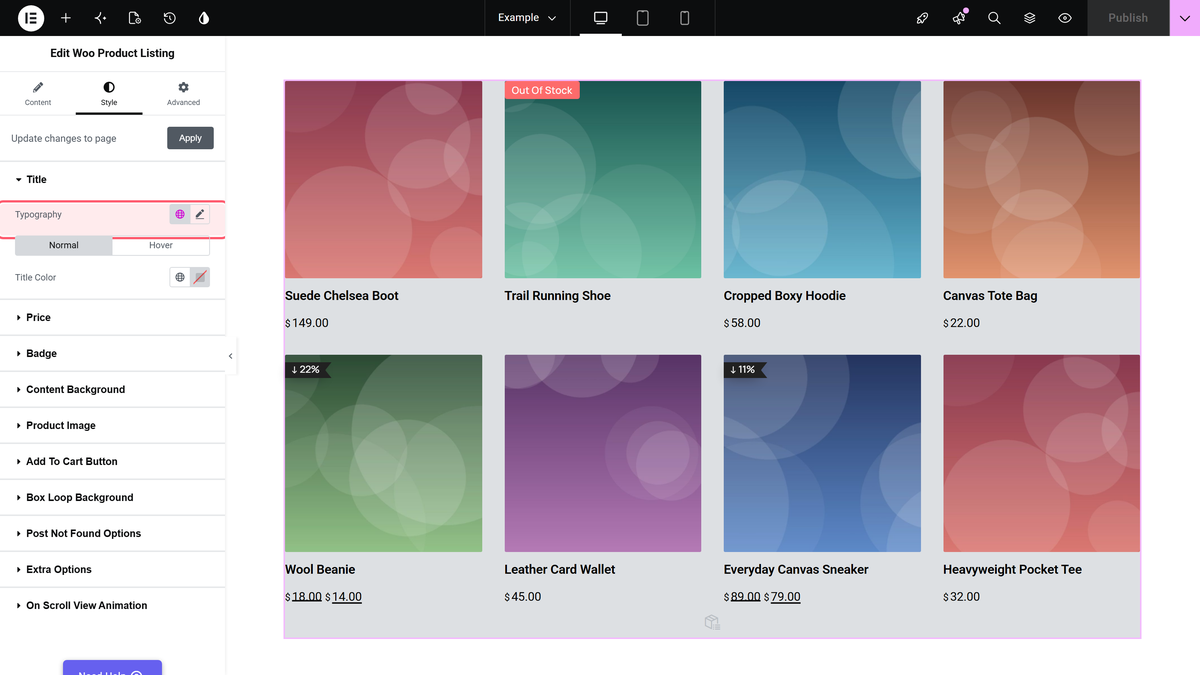This screenshot has width=1200, height=675.
Task: Open Publish options dropdown arrow
Action: [1185, 18]
